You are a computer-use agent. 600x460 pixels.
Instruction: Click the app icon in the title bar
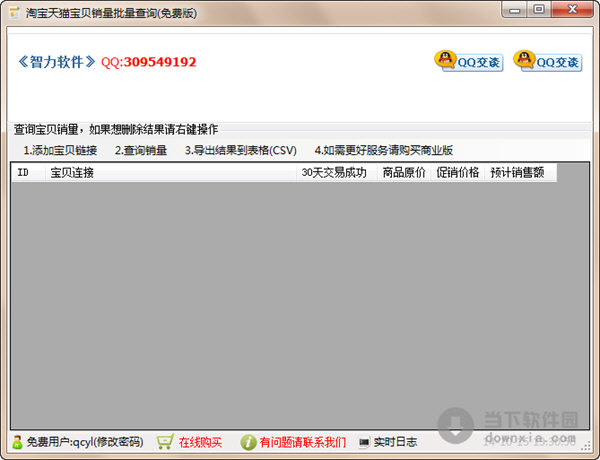click(14, 13)
